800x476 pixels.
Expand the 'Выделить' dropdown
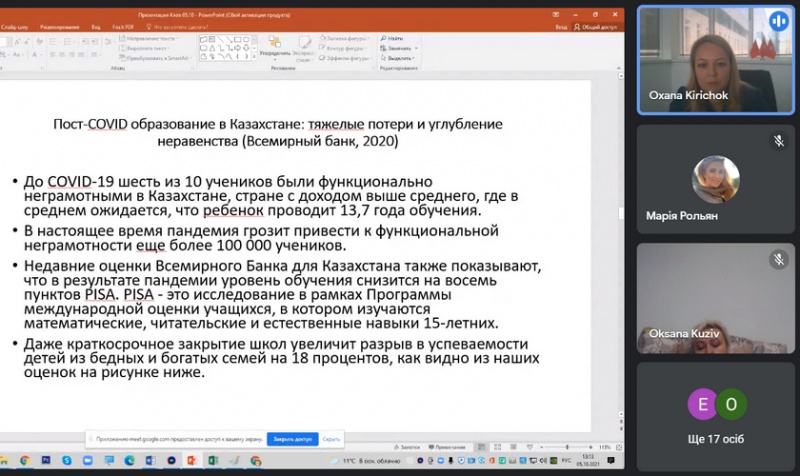[400, 56]
